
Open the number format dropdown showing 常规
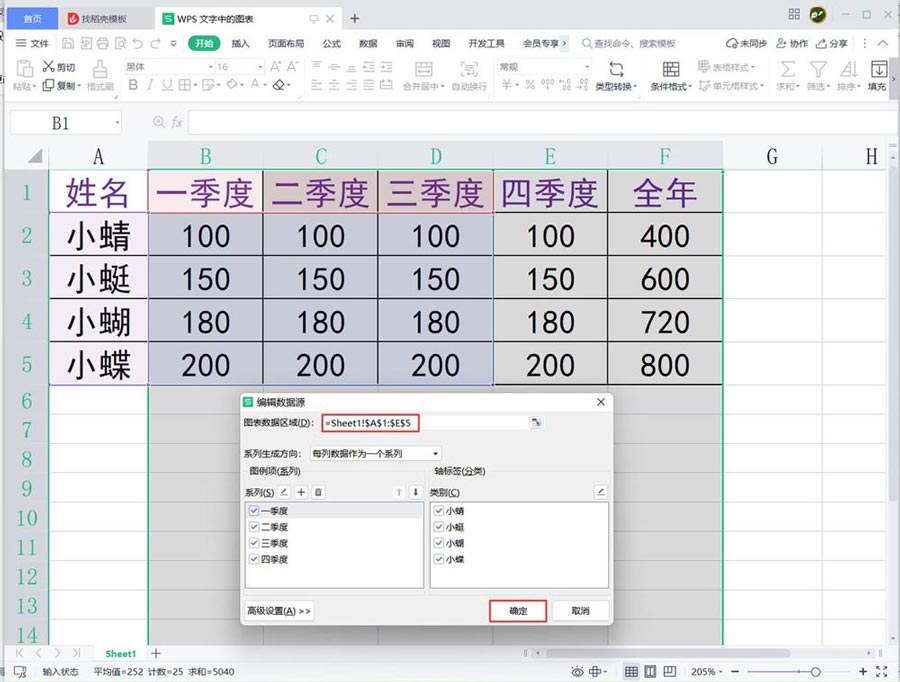tap(587, 67)
